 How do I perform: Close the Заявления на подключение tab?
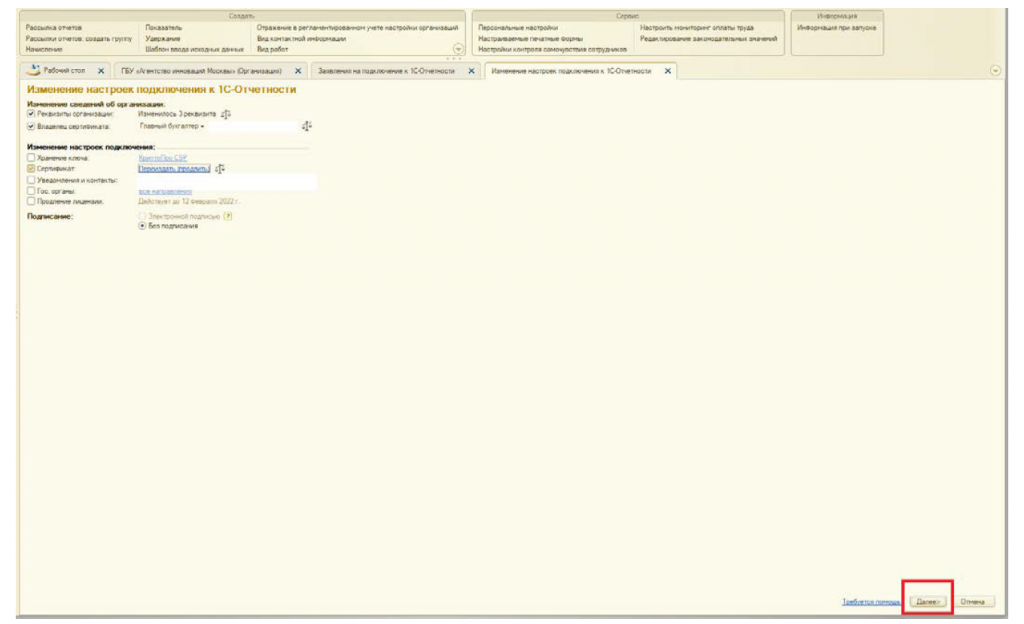tap(471, 71)
